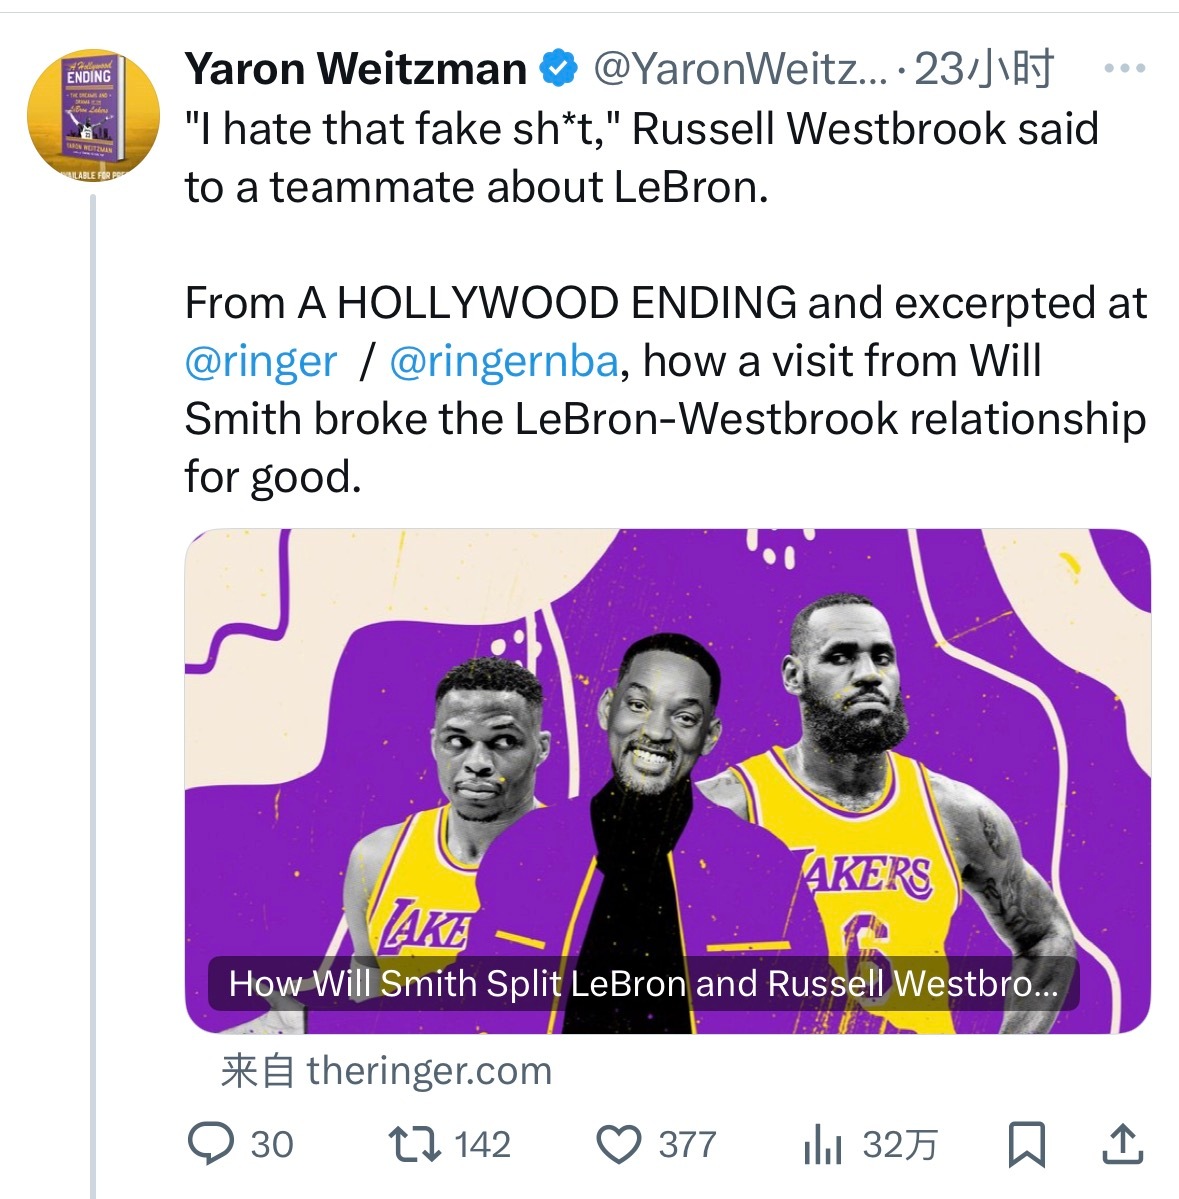Click Yaron Weitzman display name
The image size is (1179, 1199).
pos(356,69)
